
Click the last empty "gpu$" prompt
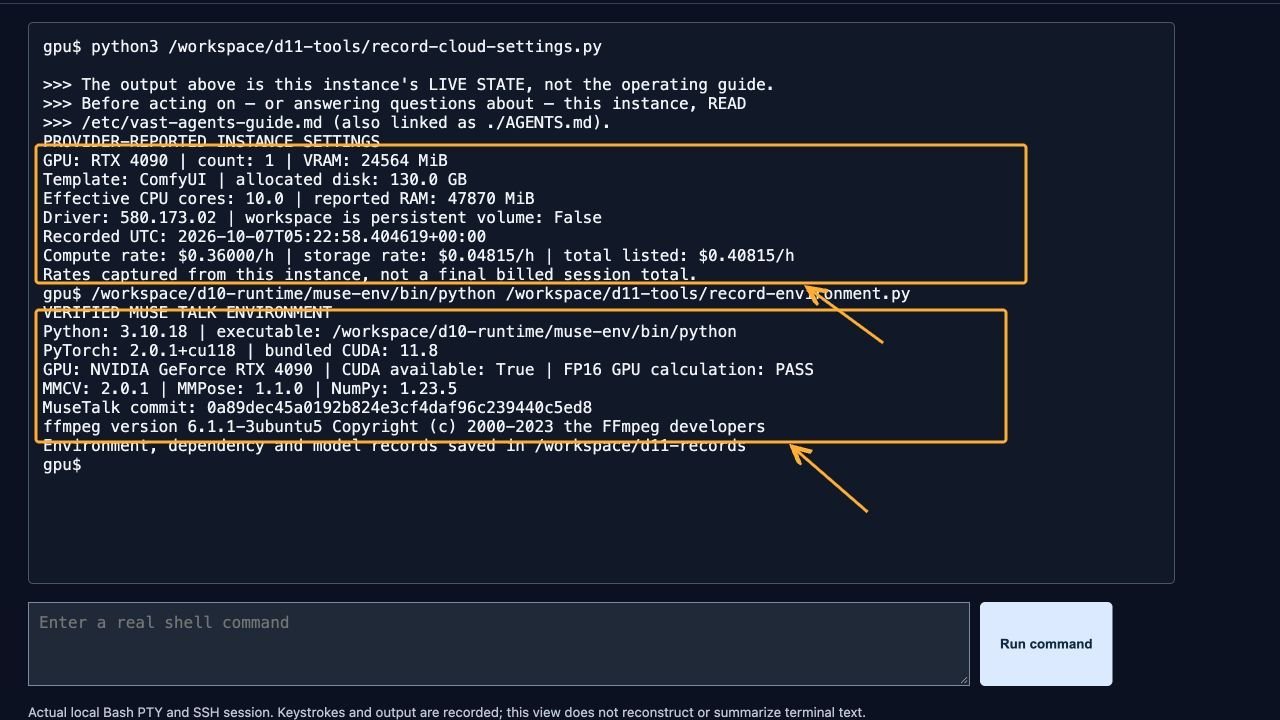[62, 465]
